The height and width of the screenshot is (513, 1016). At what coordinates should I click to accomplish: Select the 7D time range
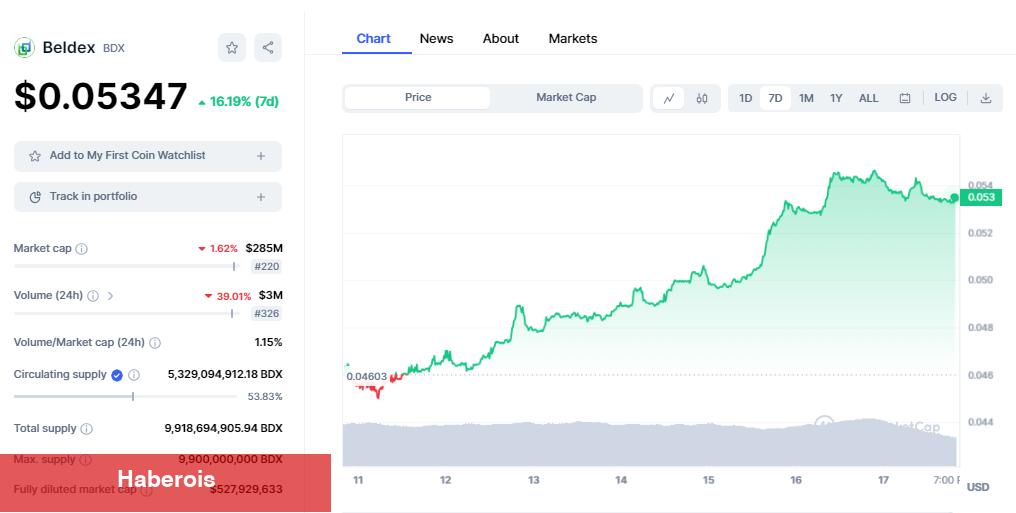(x=775, y=98)
